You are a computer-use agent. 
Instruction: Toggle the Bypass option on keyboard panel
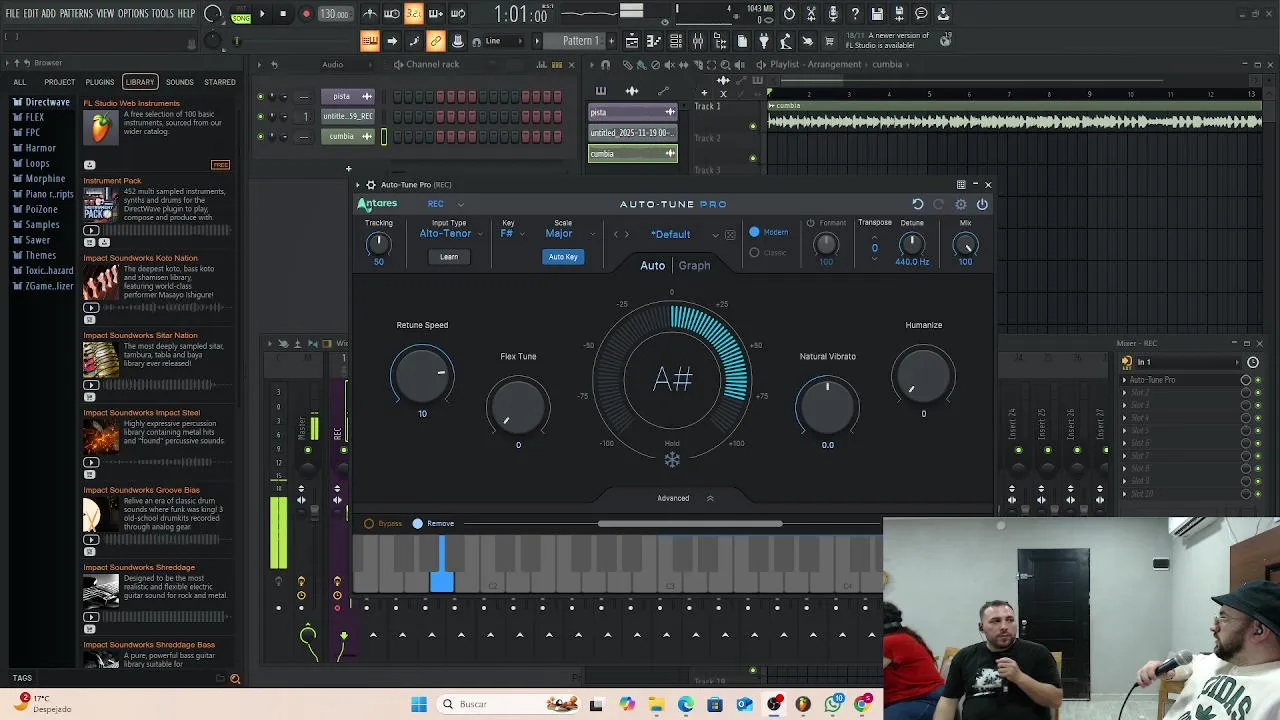pos(369,523)
